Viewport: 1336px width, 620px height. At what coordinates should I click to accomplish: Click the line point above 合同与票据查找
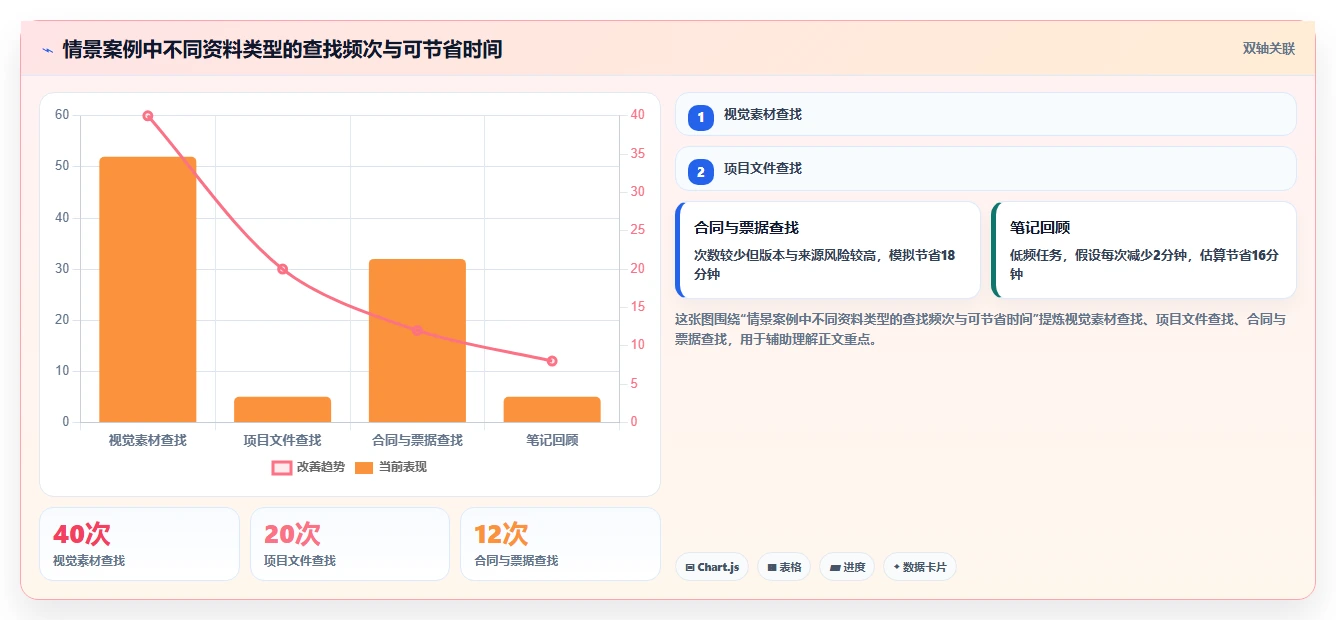pyautogui.click(x=417, y=330)
